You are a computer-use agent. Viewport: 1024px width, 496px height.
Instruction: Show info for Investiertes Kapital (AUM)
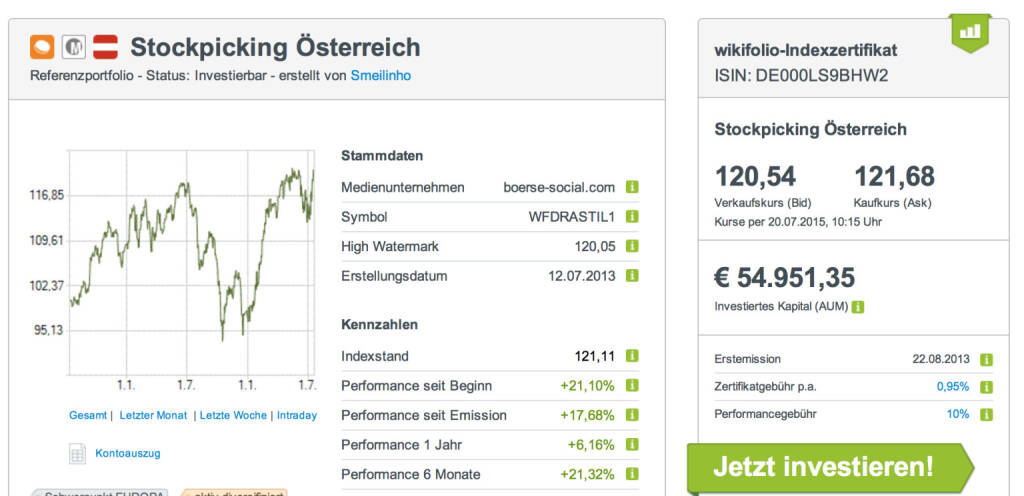859,307
